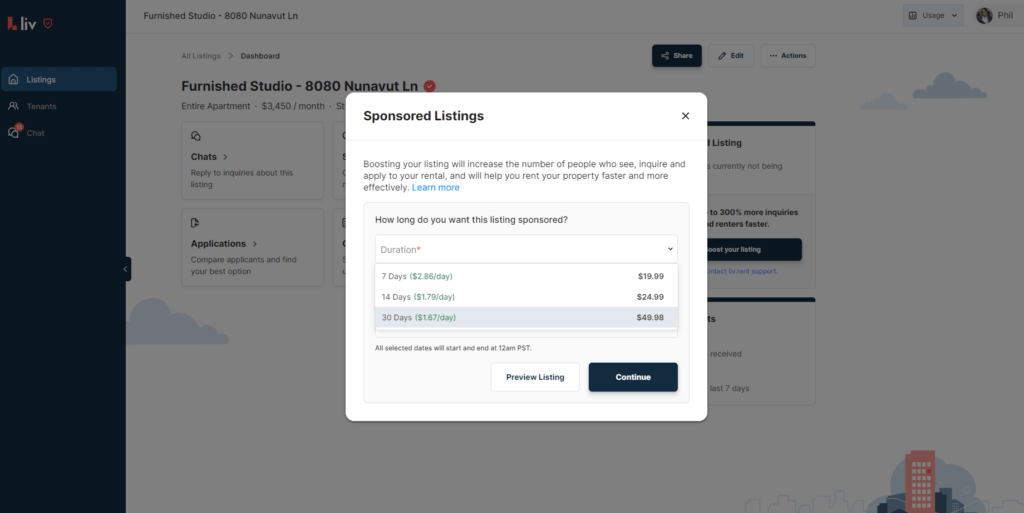Click the Applications card document icon

click(x=195, y=223)
